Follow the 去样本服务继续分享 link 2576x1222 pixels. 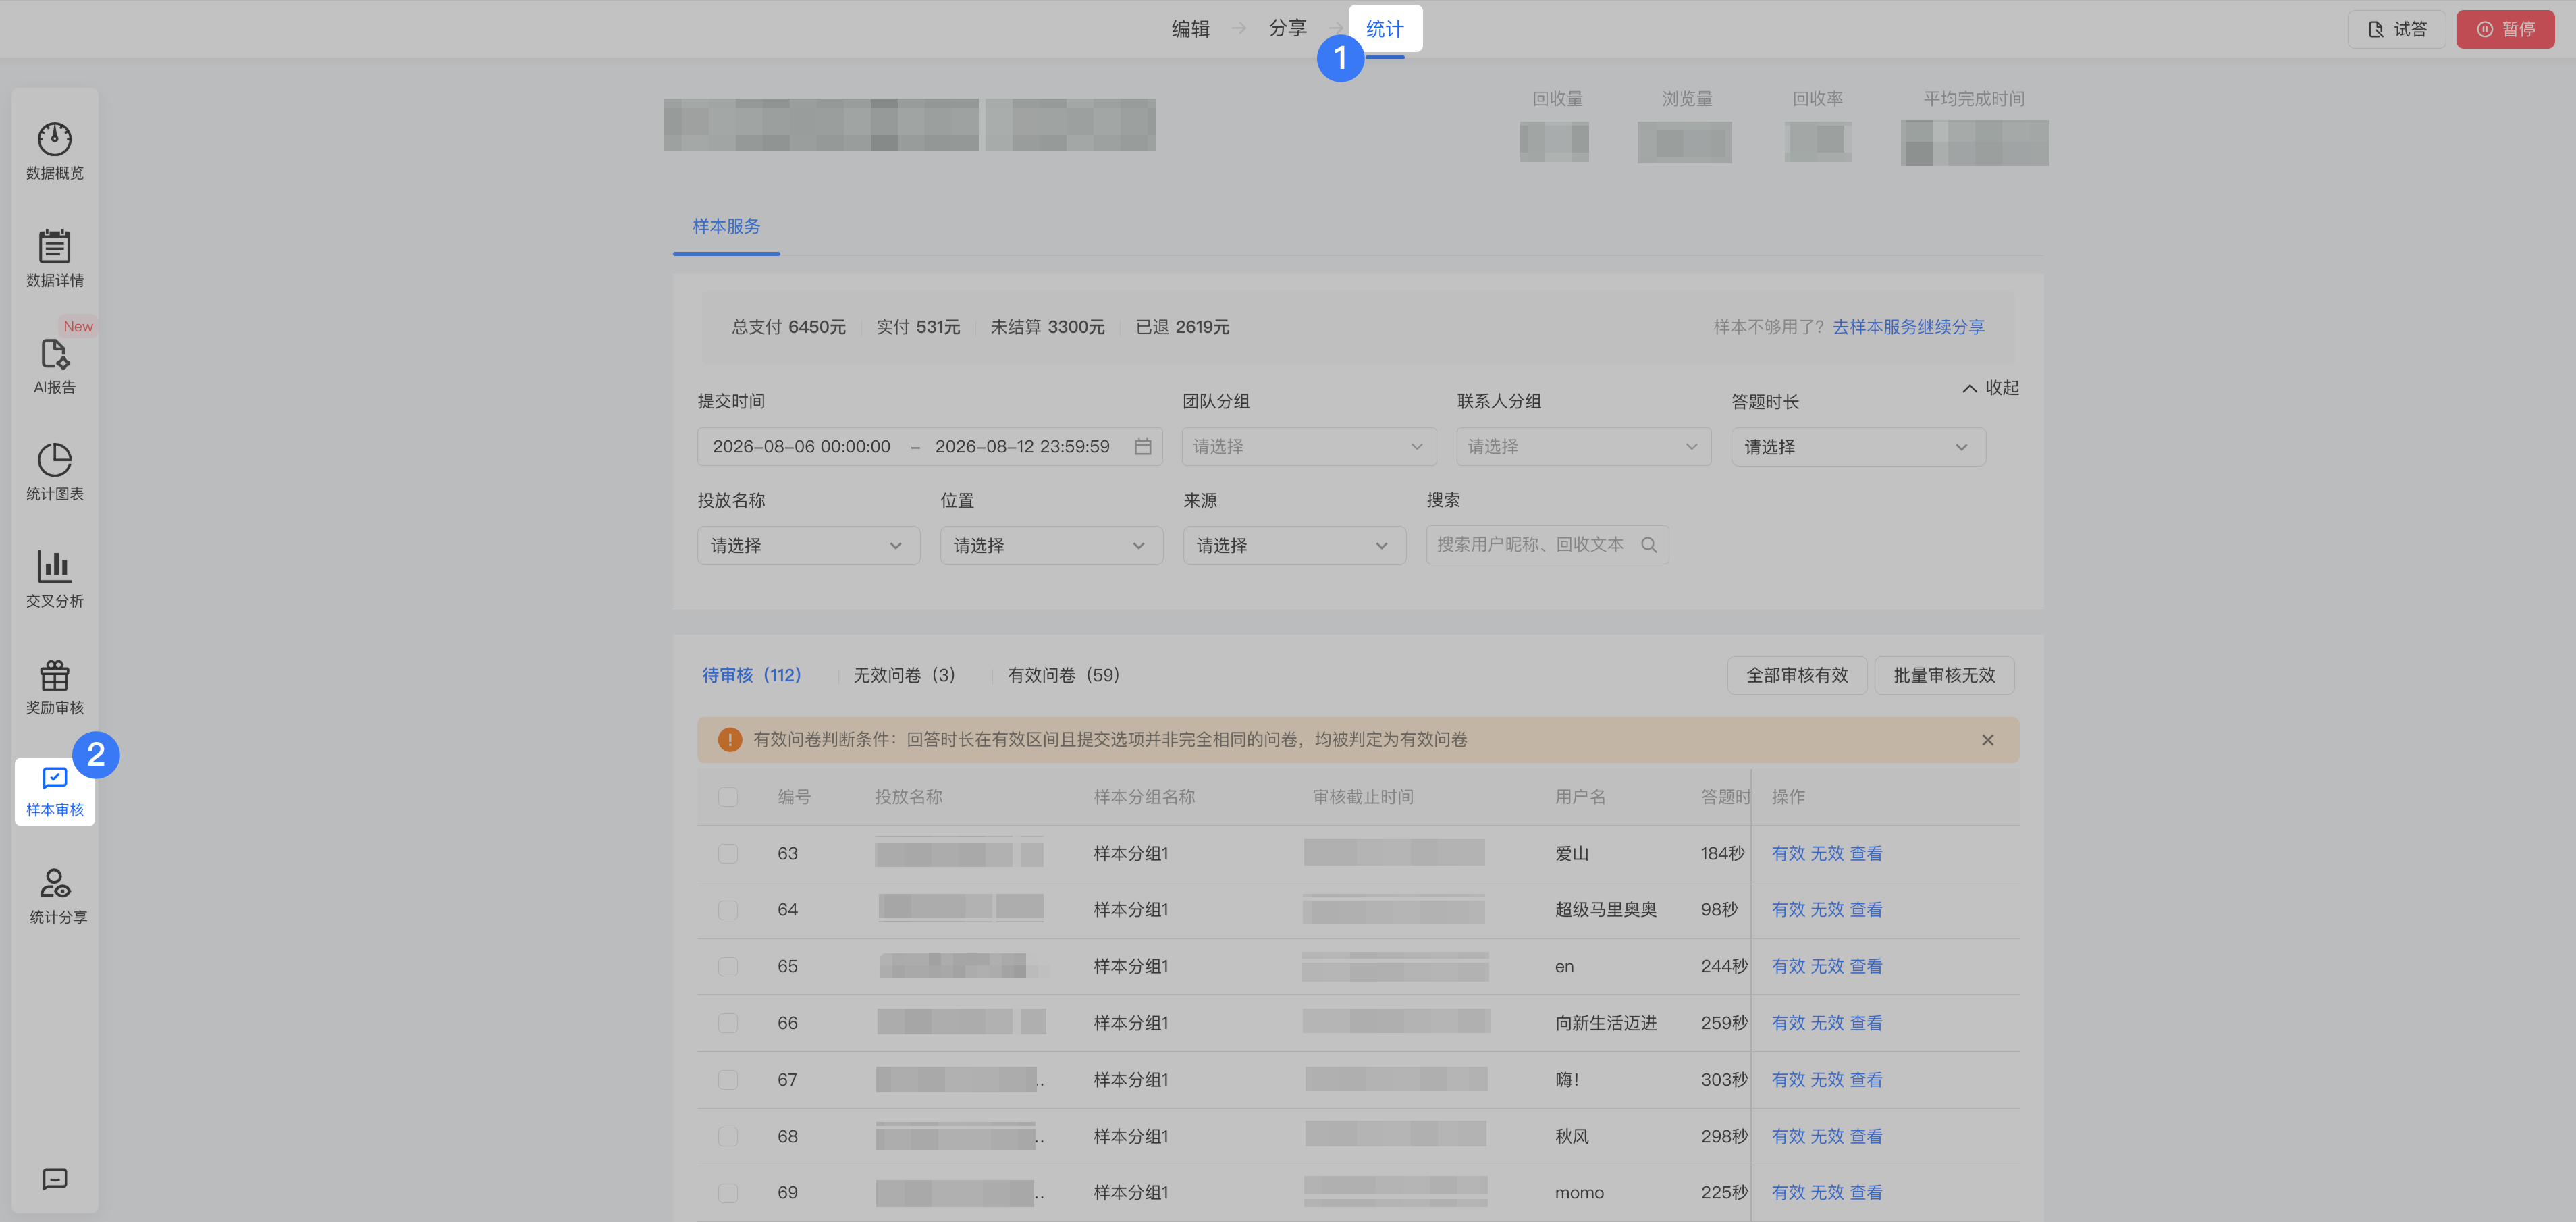[x=1908, y=327]
